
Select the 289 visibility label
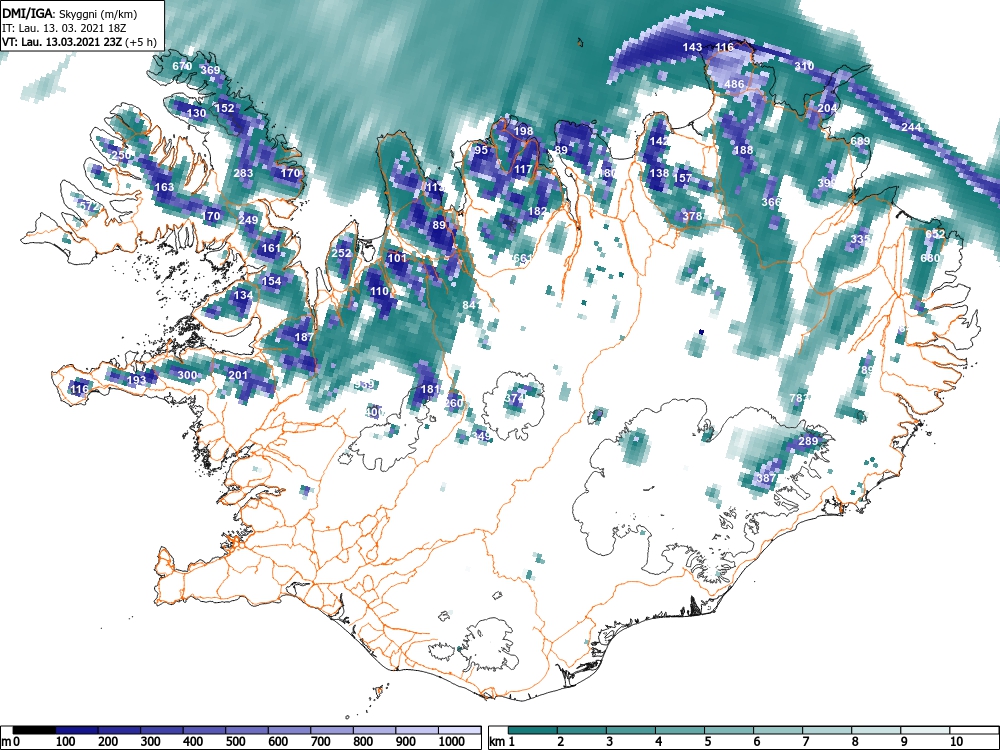[x=808, y=441]
